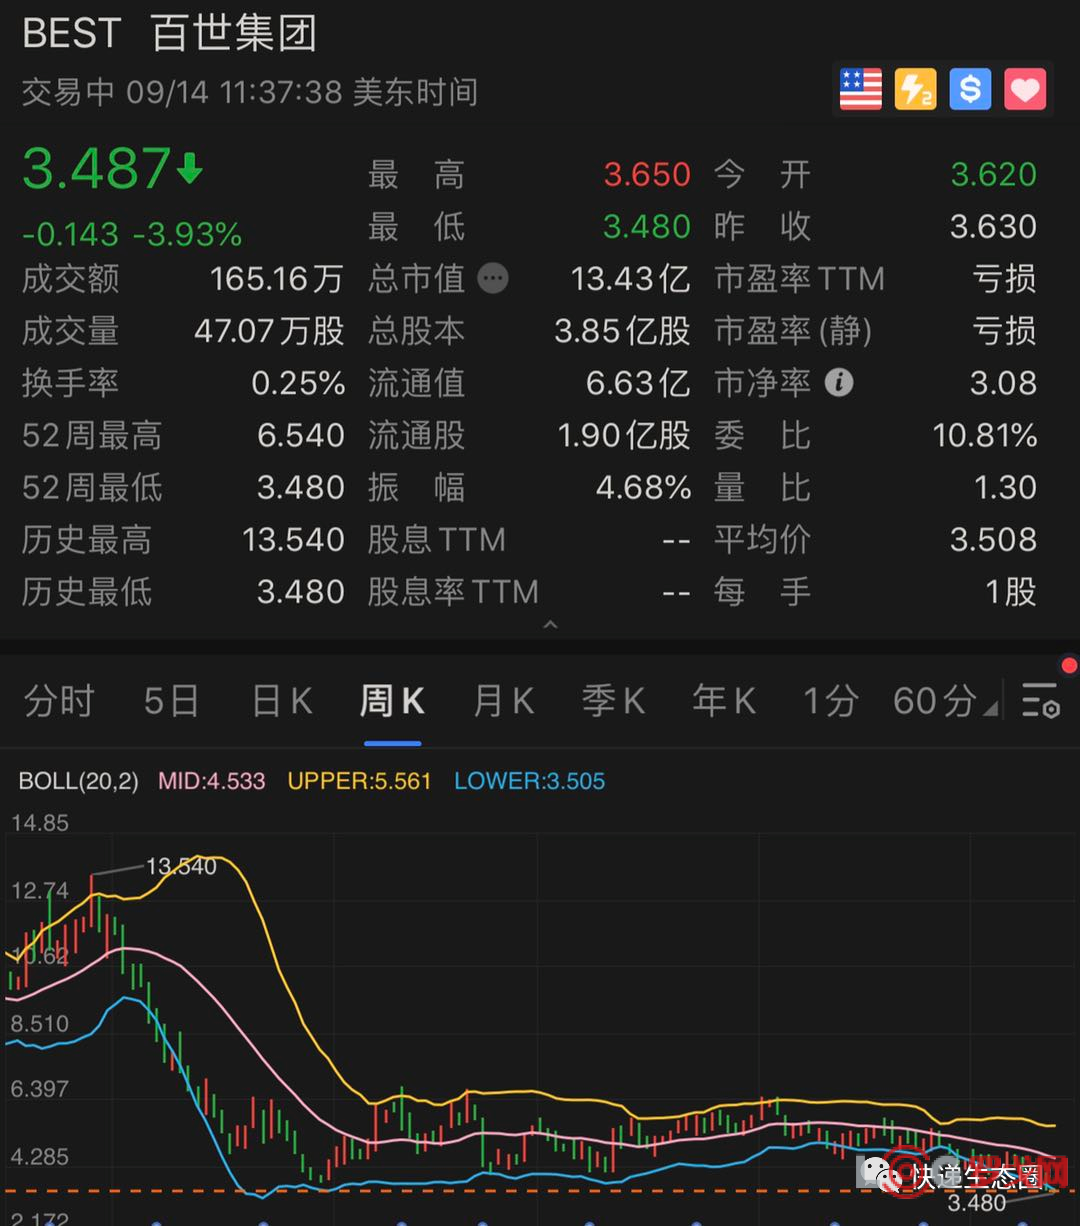Screen dimensions: 1080x1226
Task: Tap the 历史最高 value 13.540
Action: (293, 540)
